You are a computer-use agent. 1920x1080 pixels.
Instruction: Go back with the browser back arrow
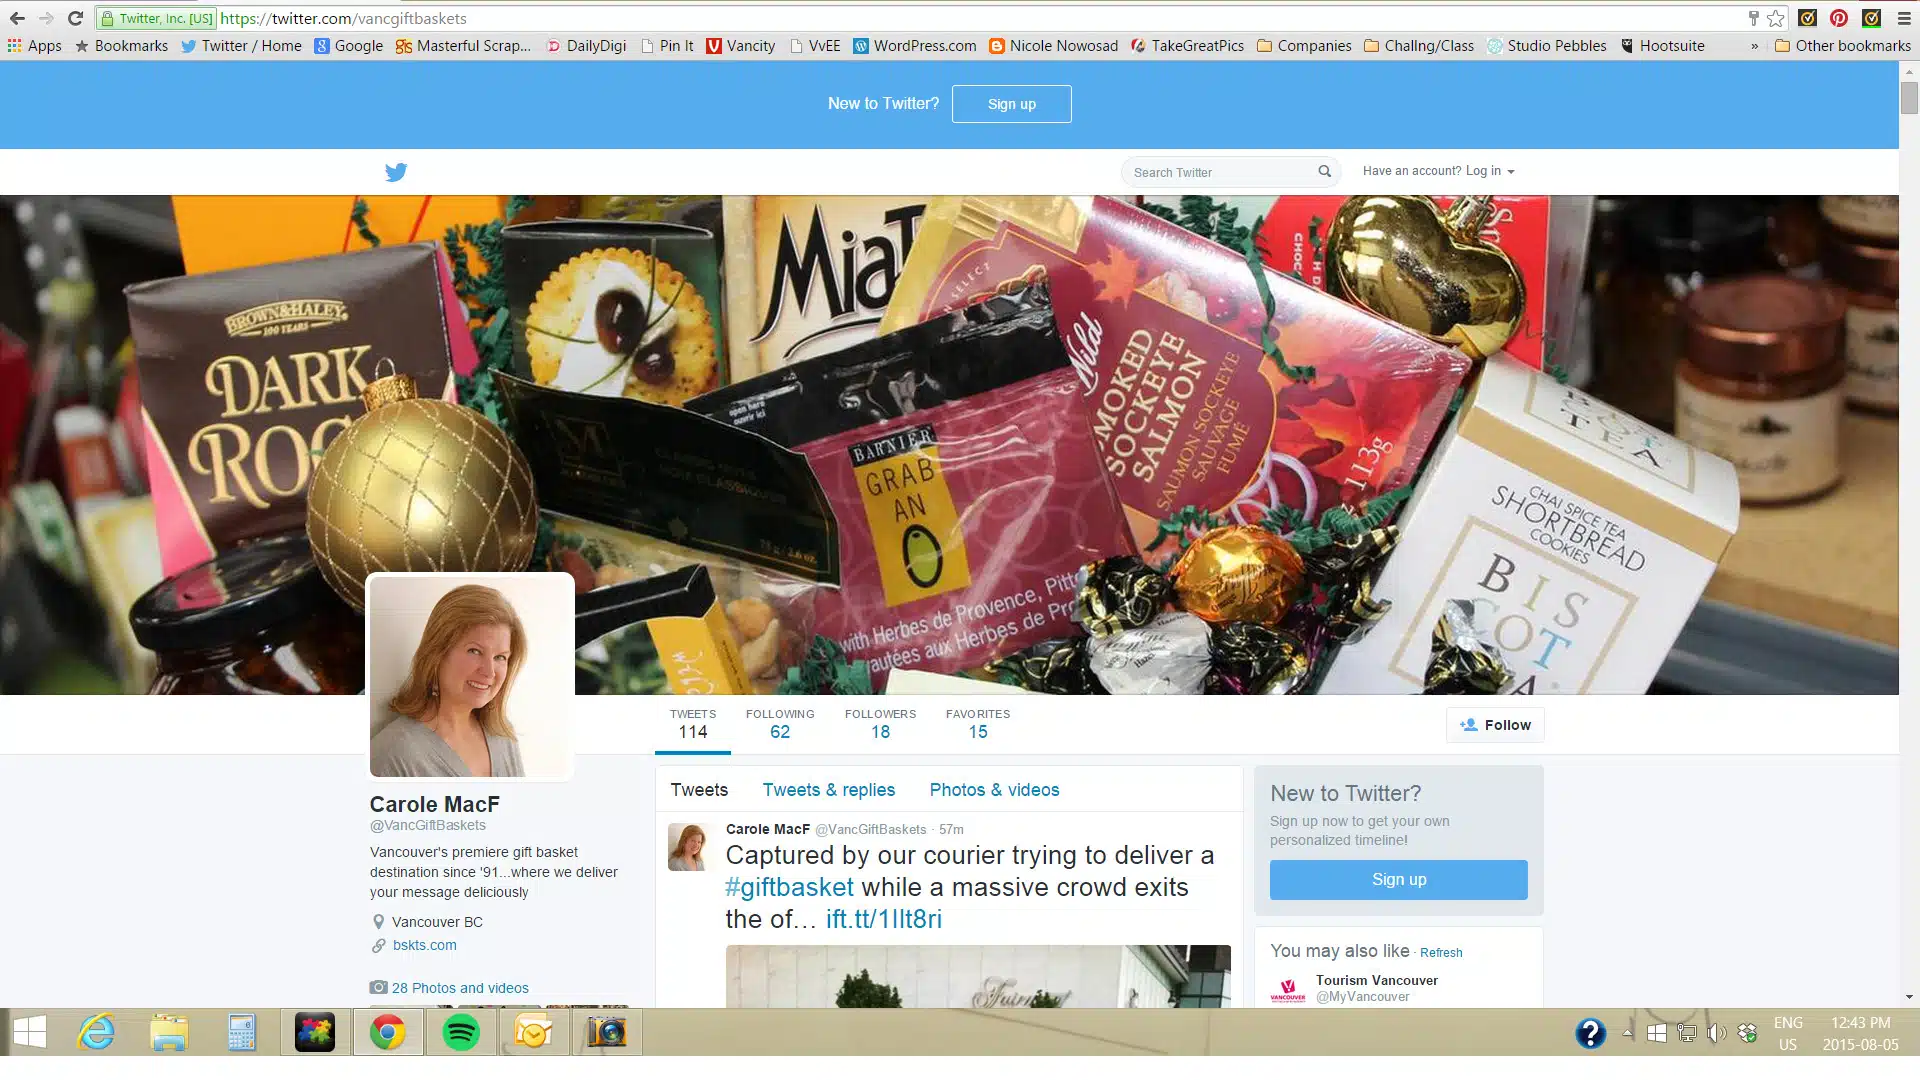[17, 18]
